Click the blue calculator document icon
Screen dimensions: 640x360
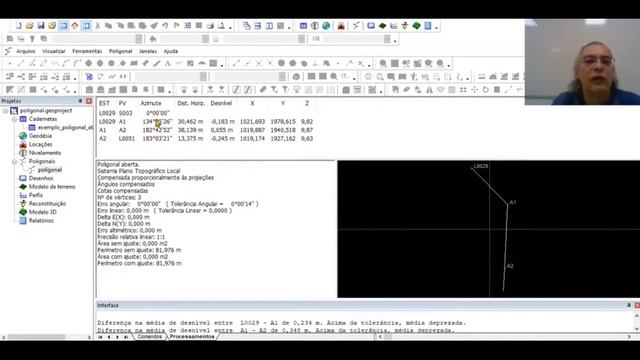[x=89, y=76]
